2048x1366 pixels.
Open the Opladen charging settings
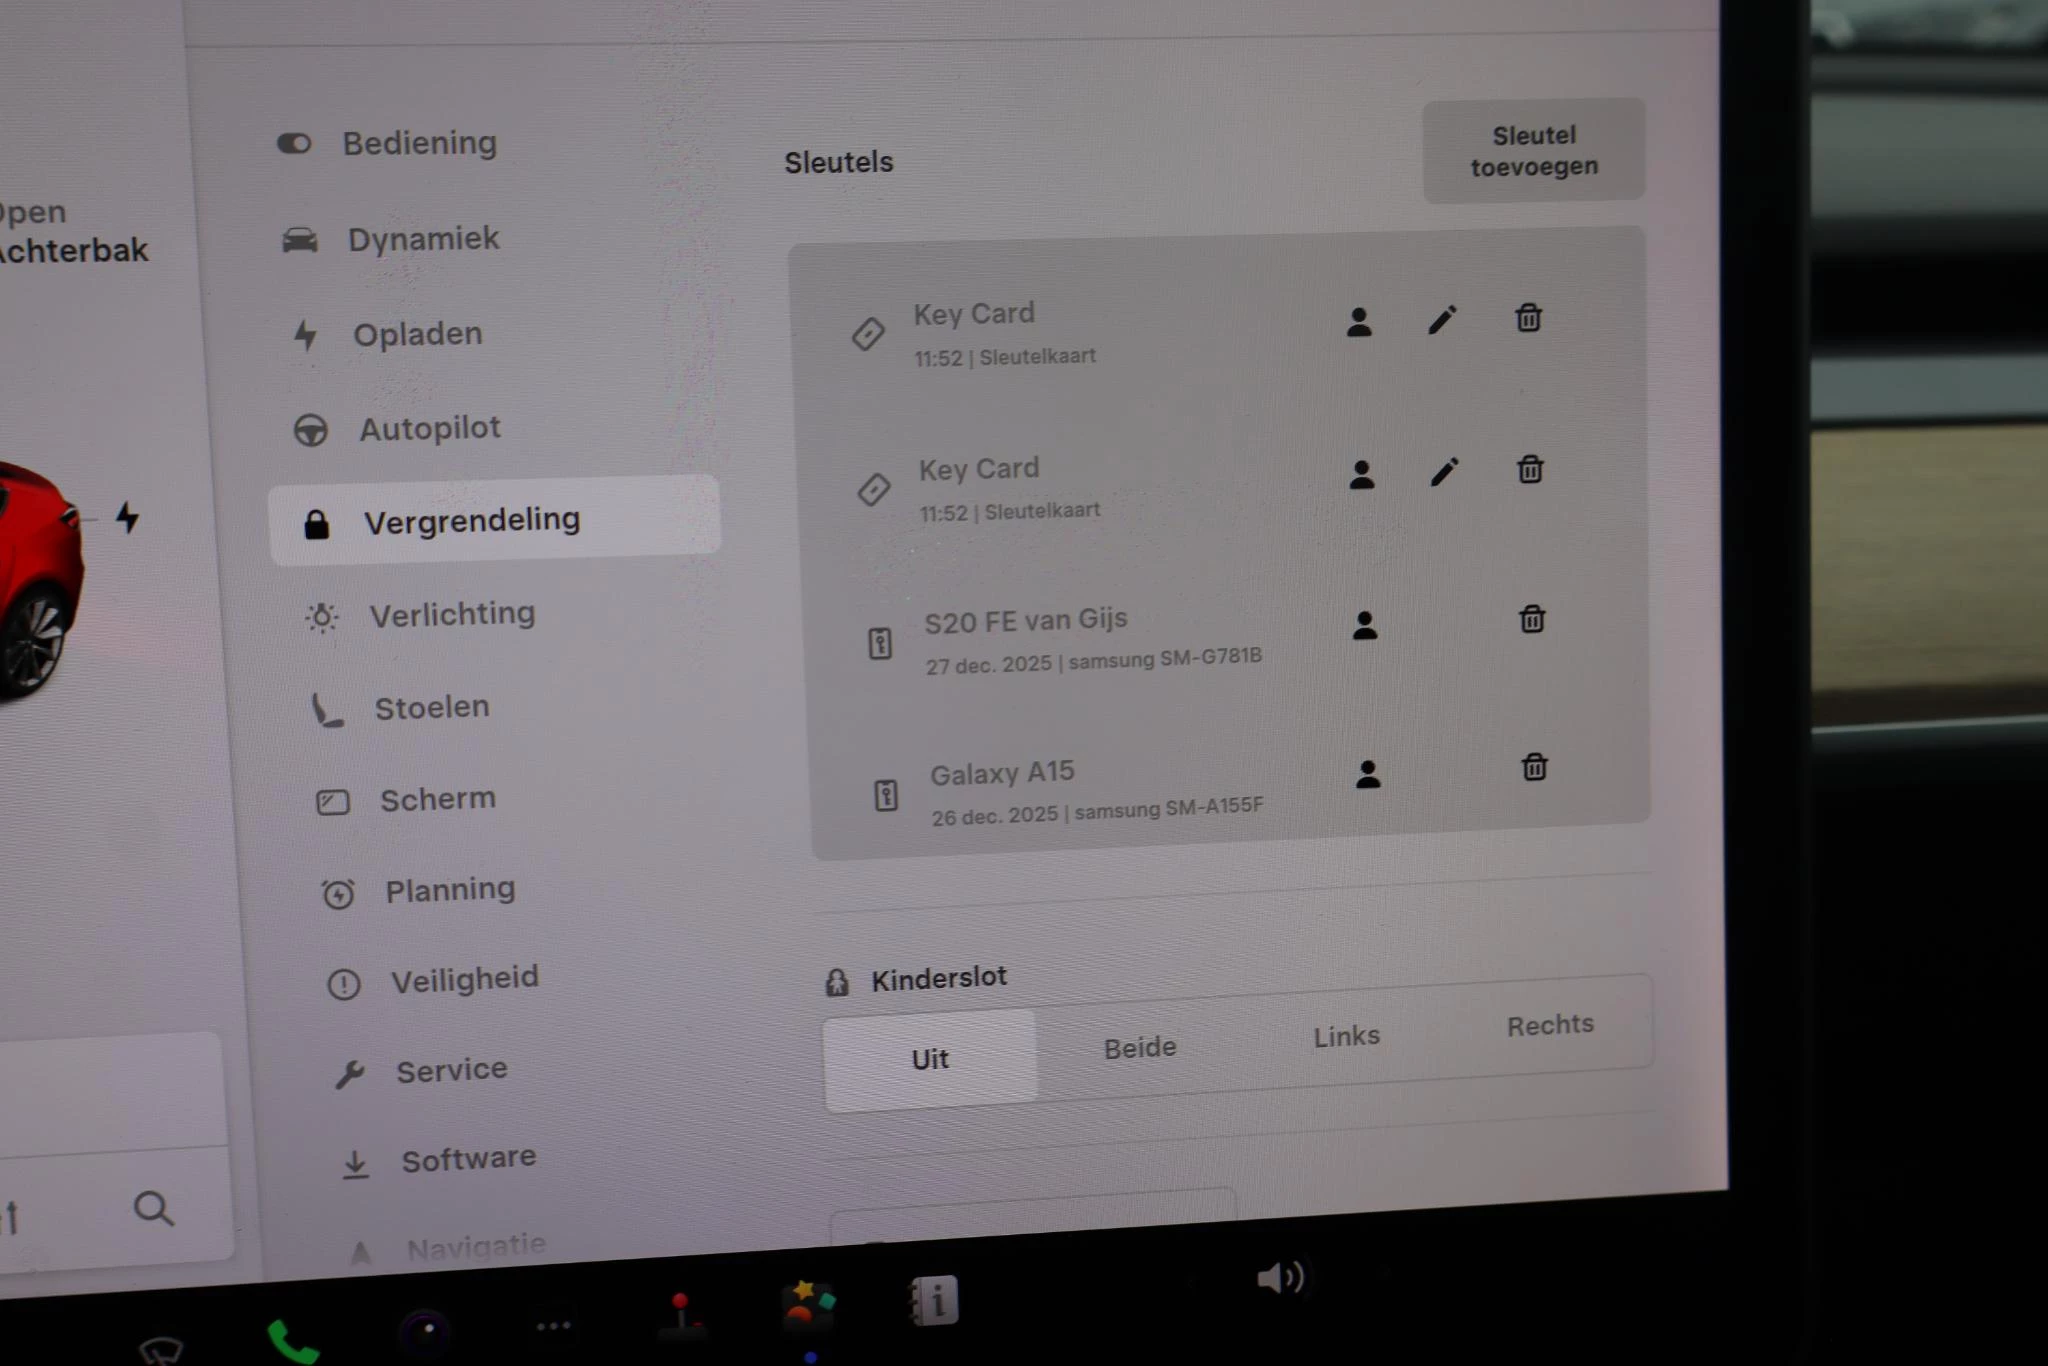[417, 333]
